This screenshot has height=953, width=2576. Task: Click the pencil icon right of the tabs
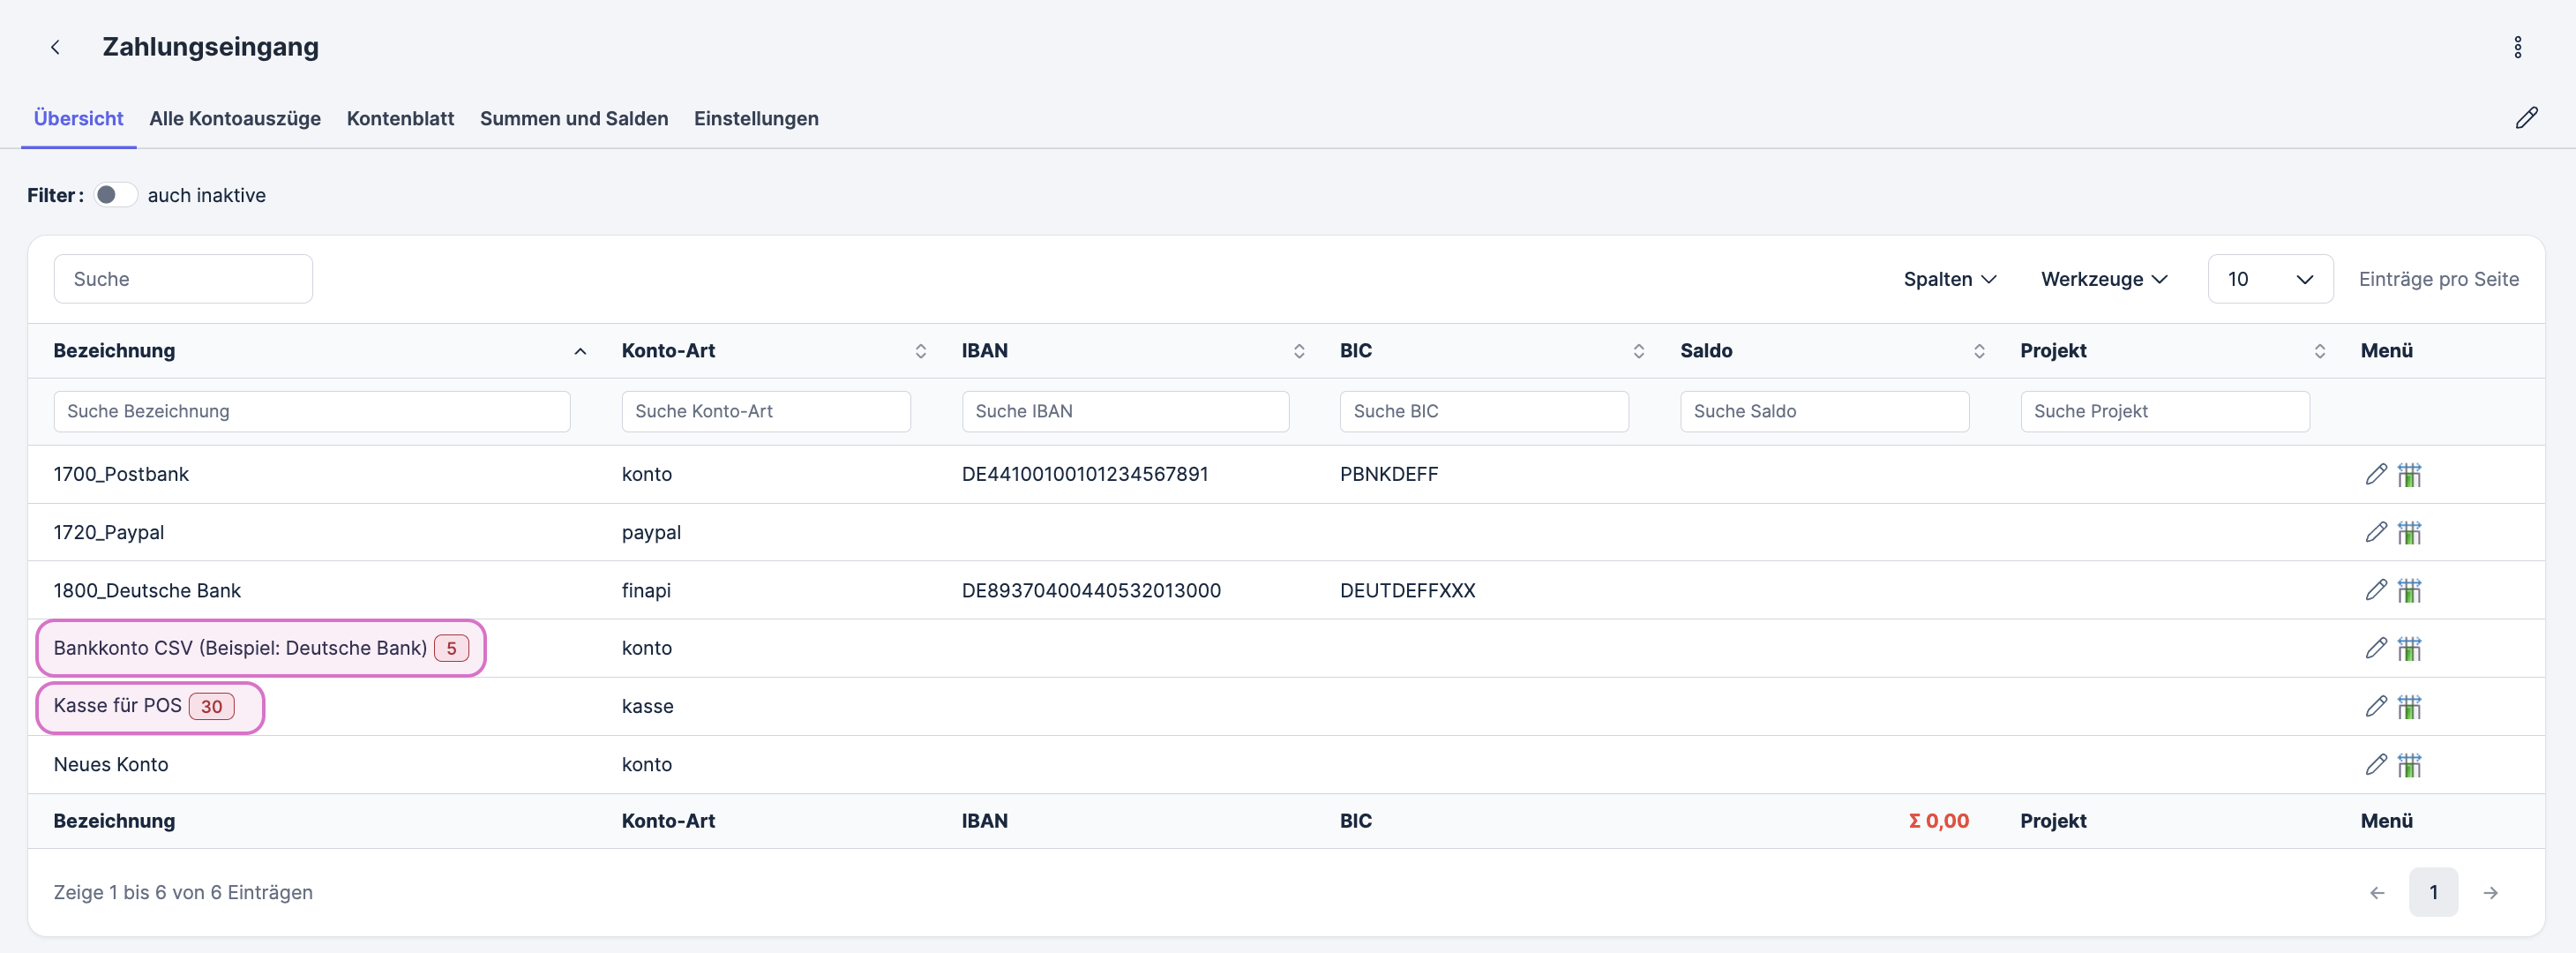coord(2526,118)
